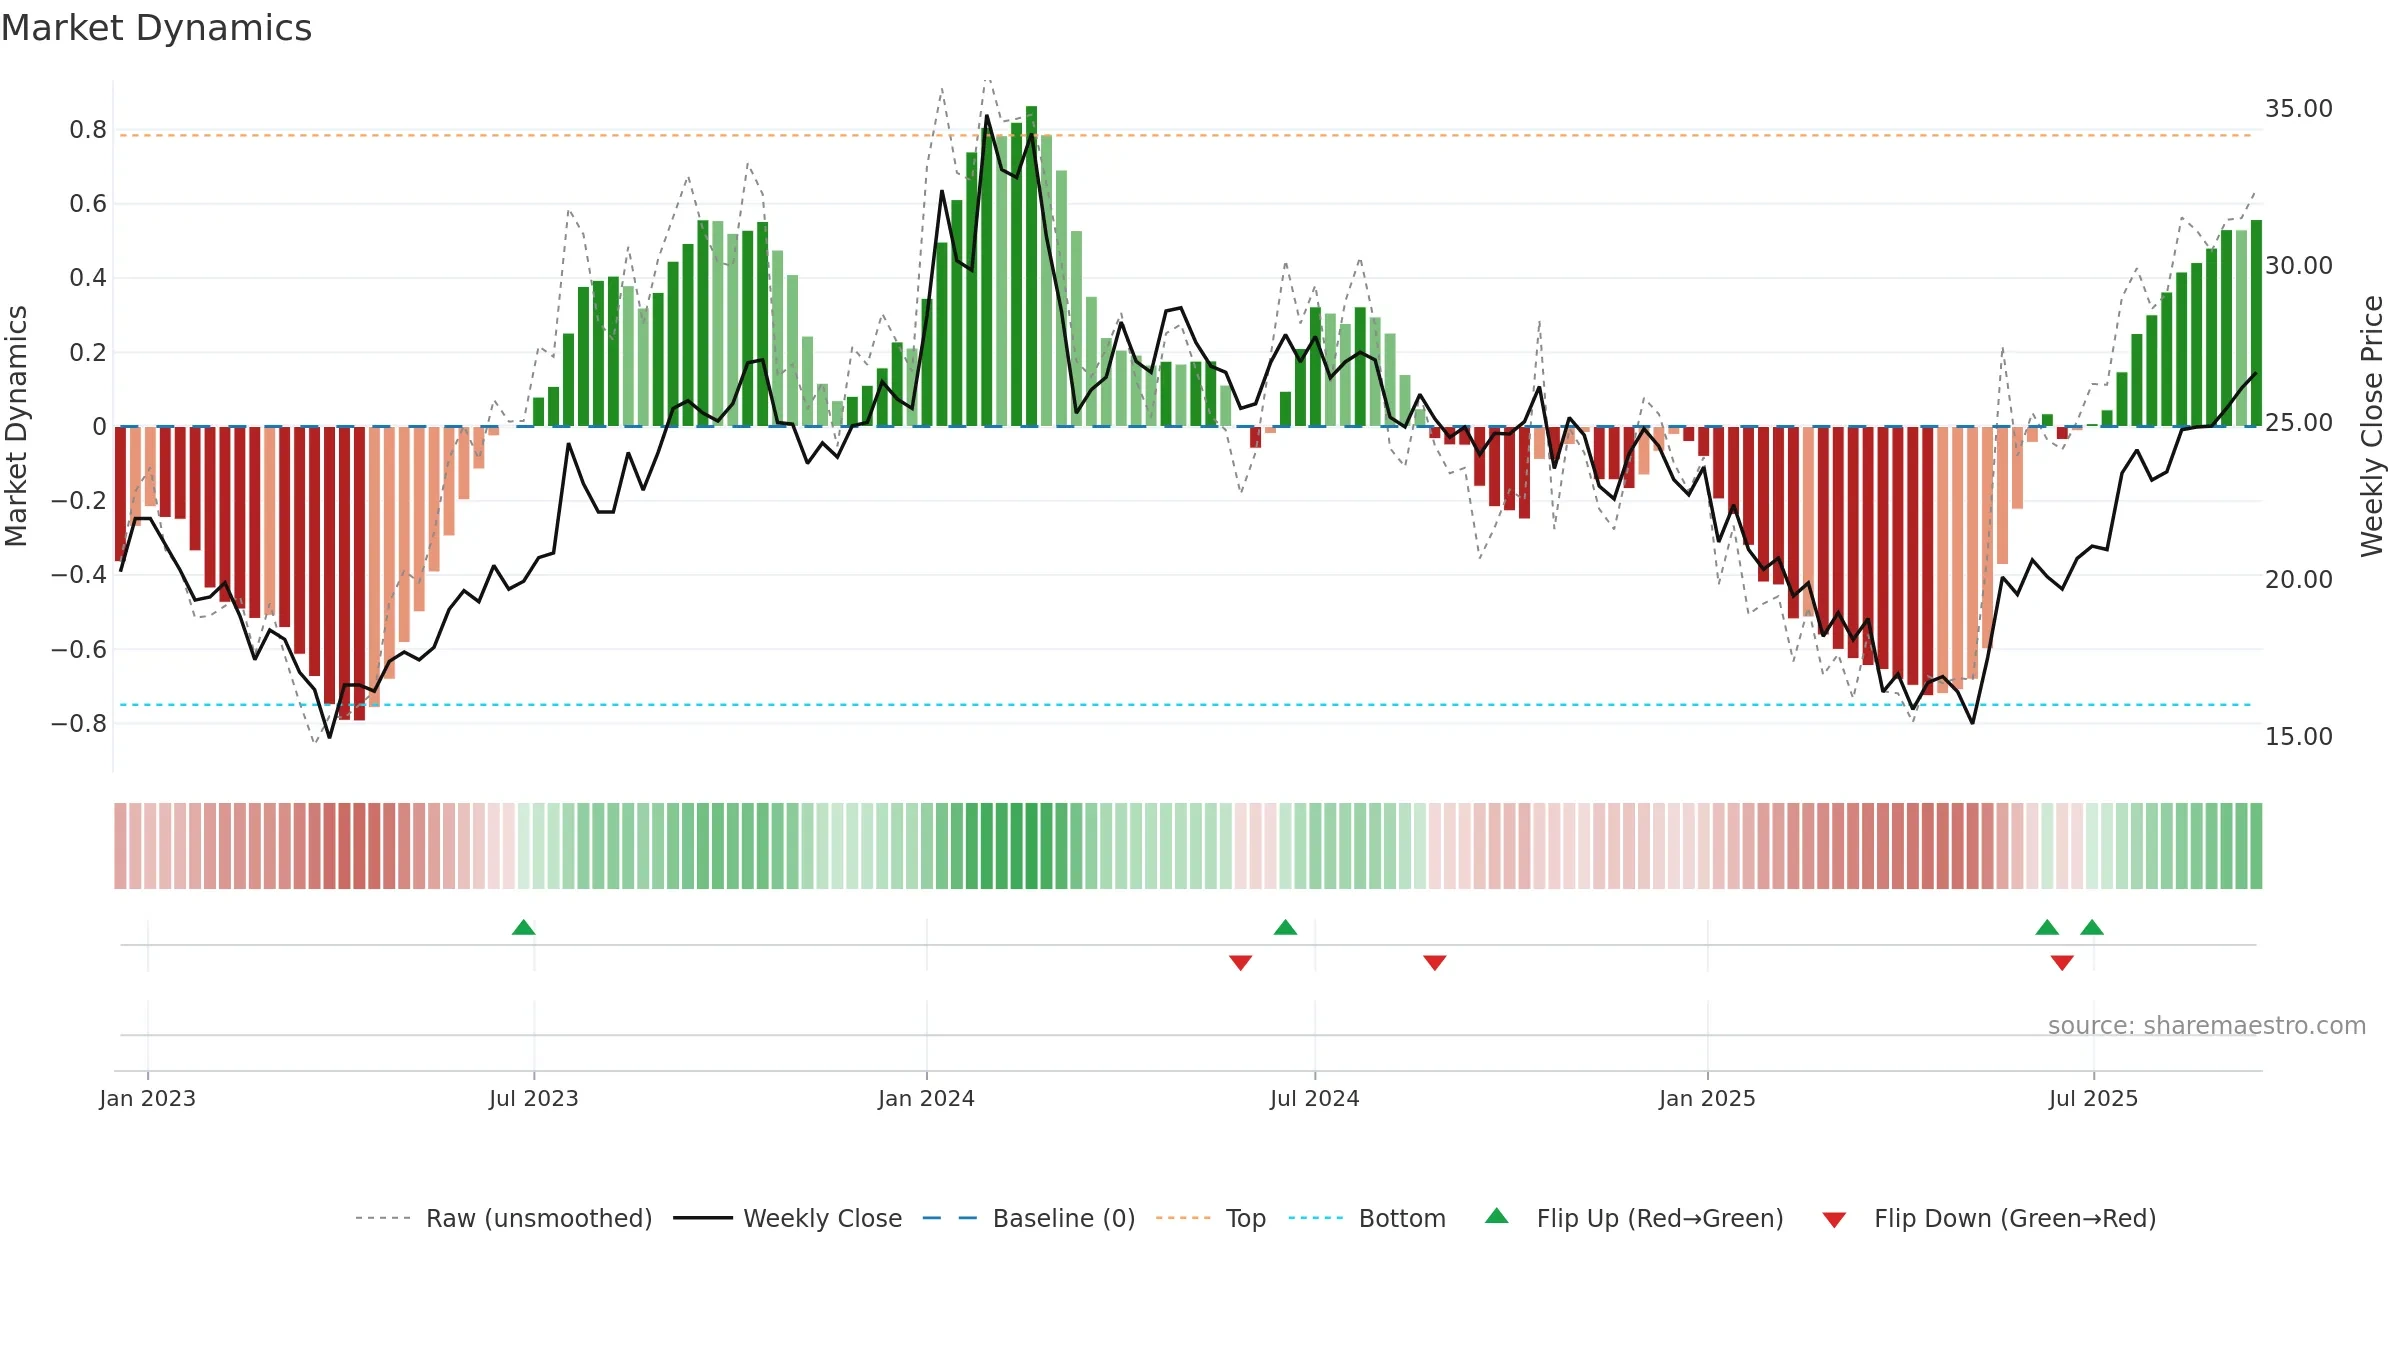Click the green triangle icon in the legend

[1497, 1216]
